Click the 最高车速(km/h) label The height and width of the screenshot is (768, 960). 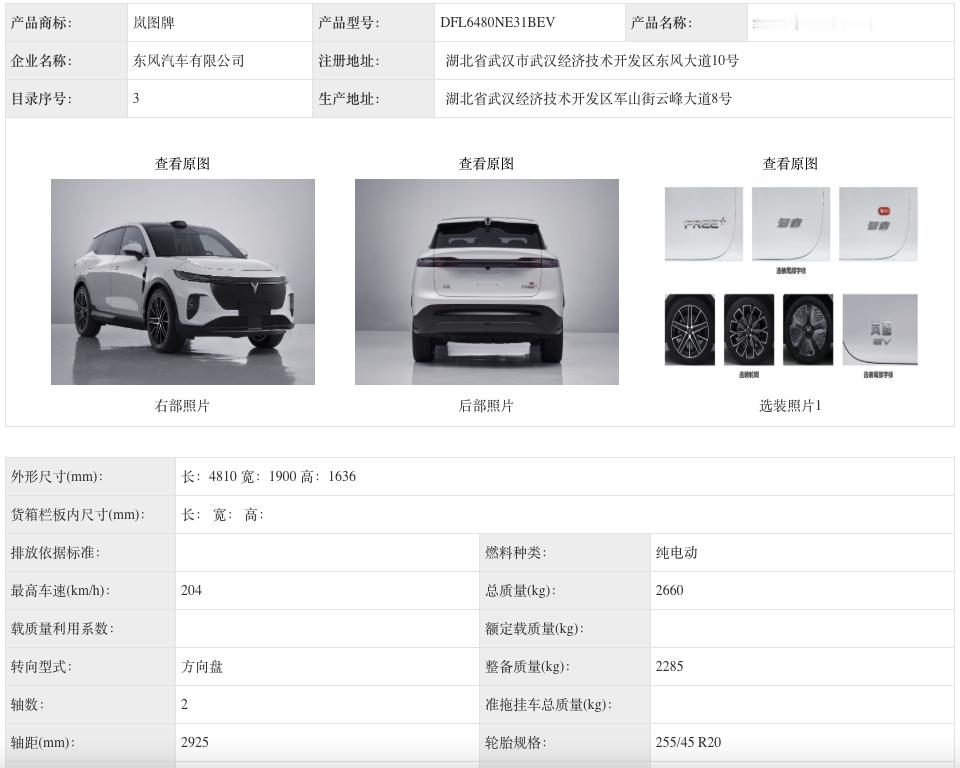[x=60, y=590]
